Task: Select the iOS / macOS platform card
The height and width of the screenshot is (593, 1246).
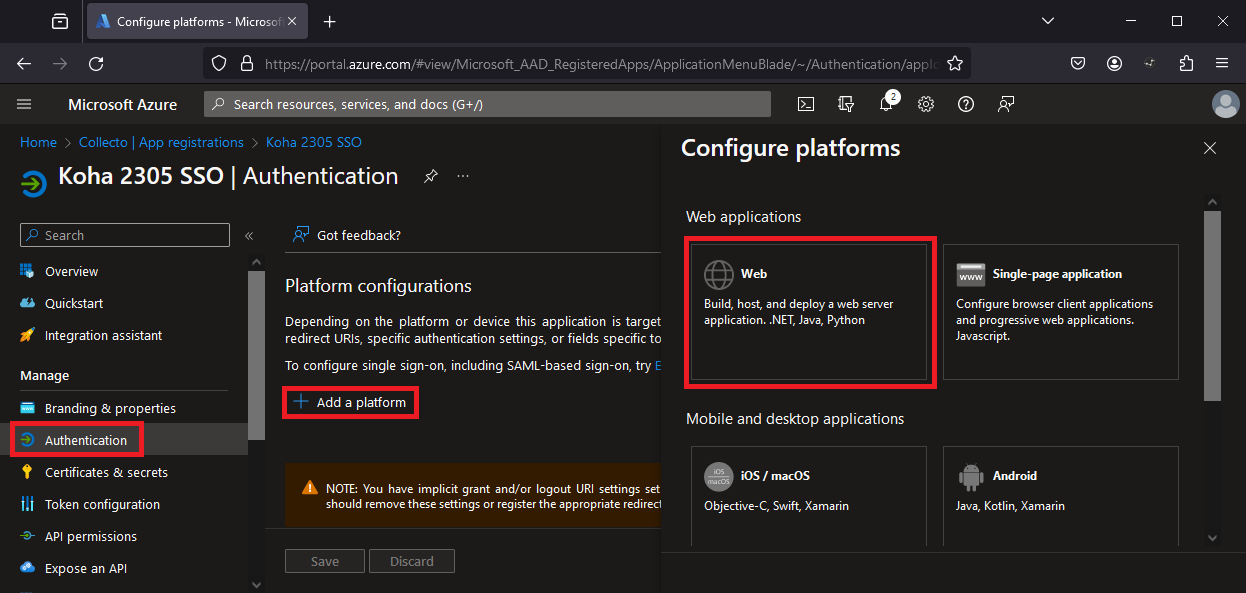Action: (x=809, y=495)
